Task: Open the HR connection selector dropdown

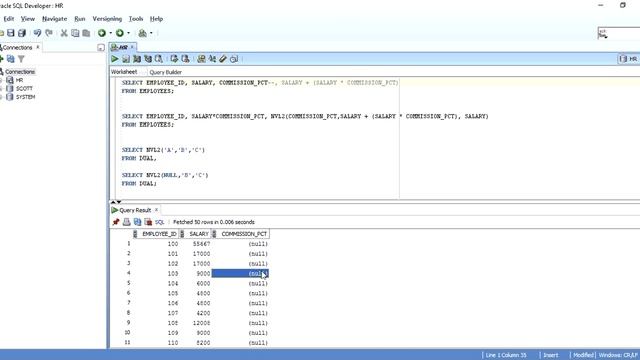Action: [629, 59]
